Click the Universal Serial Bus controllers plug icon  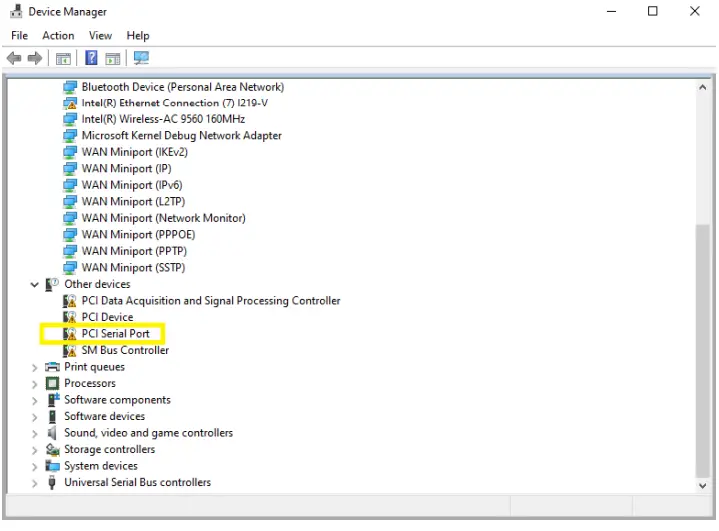pos(52,482)
